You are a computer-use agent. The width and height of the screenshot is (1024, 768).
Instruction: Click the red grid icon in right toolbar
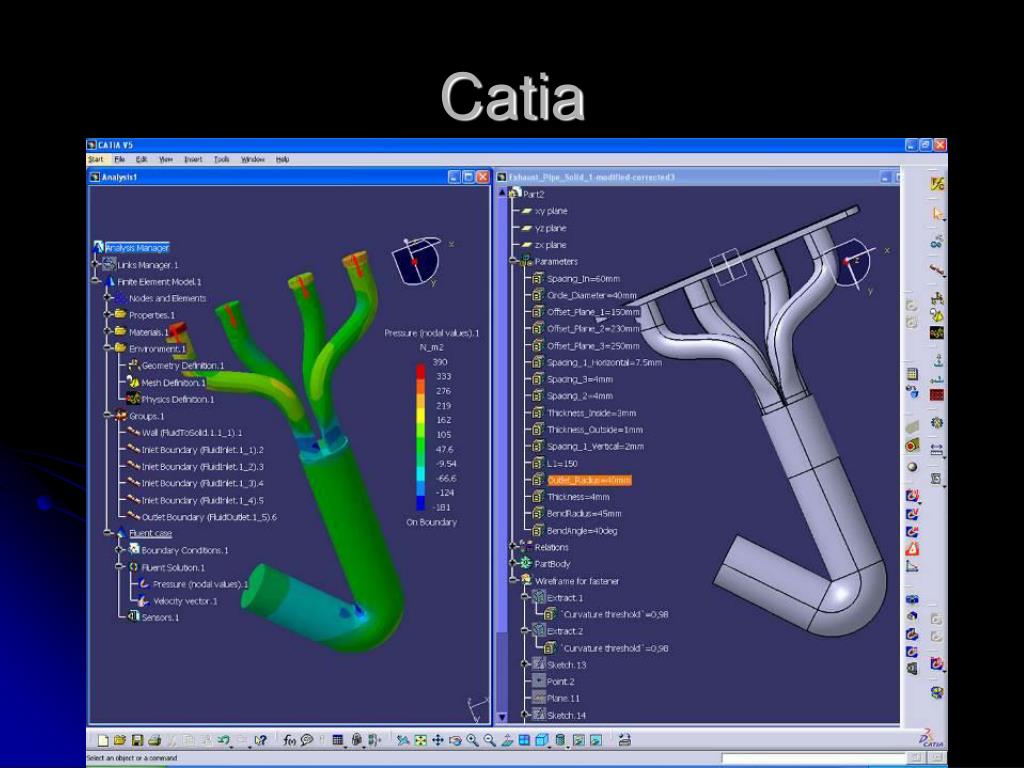(936, 394)
